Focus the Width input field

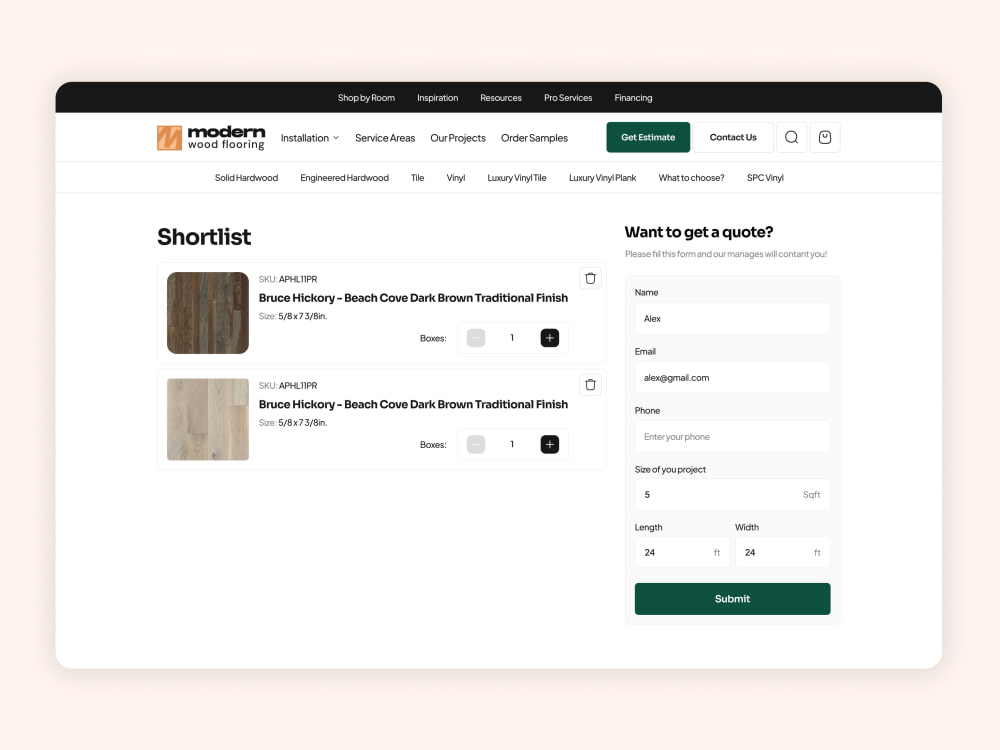(783, 552)
